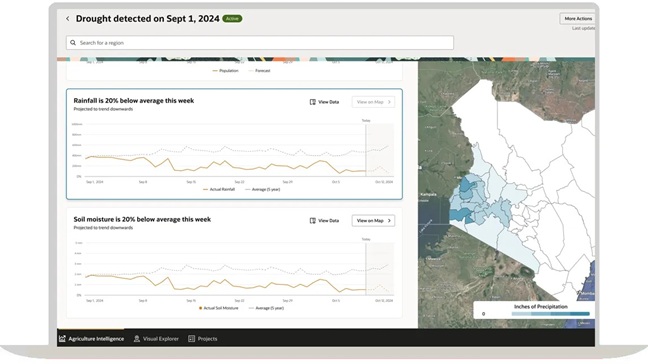
Task: Click View on Map in the Rainfall card
Action: click(x=373, y=102)
